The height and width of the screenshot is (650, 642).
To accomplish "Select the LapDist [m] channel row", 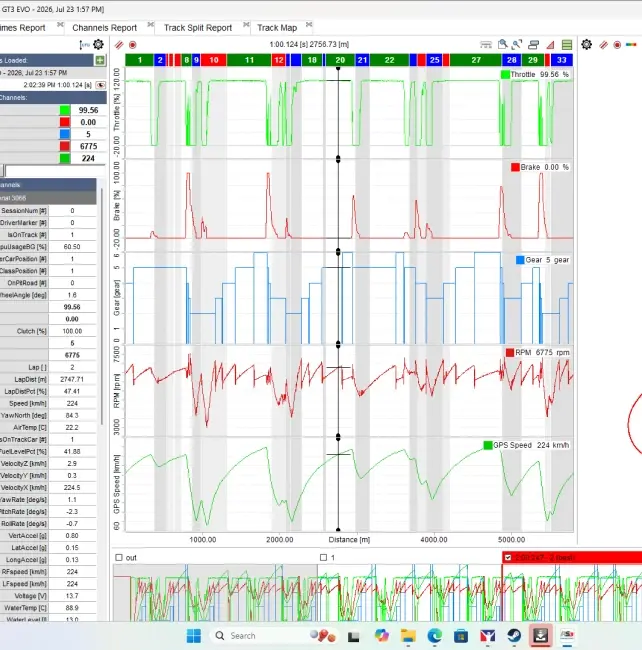I will click(x=48, y=379).
